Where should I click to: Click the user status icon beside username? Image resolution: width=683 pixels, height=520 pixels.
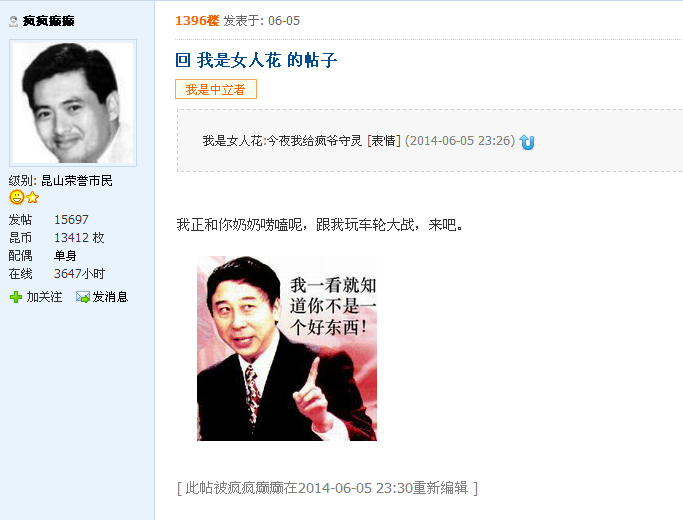coord(13,21)
